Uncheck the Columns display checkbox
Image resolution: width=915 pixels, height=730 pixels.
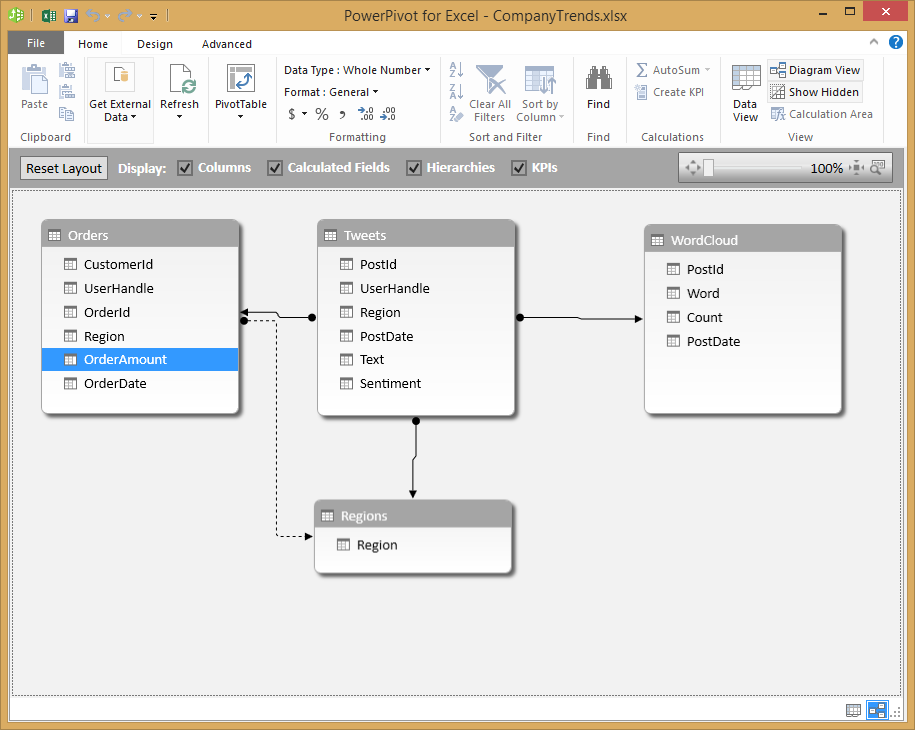185,168
